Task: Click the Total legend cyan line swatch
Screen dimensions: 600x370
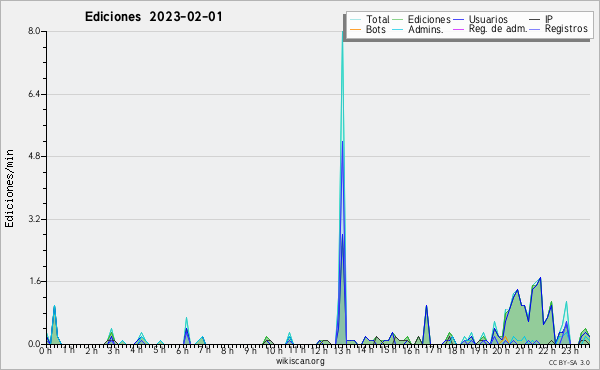Action: pos(355,20)
